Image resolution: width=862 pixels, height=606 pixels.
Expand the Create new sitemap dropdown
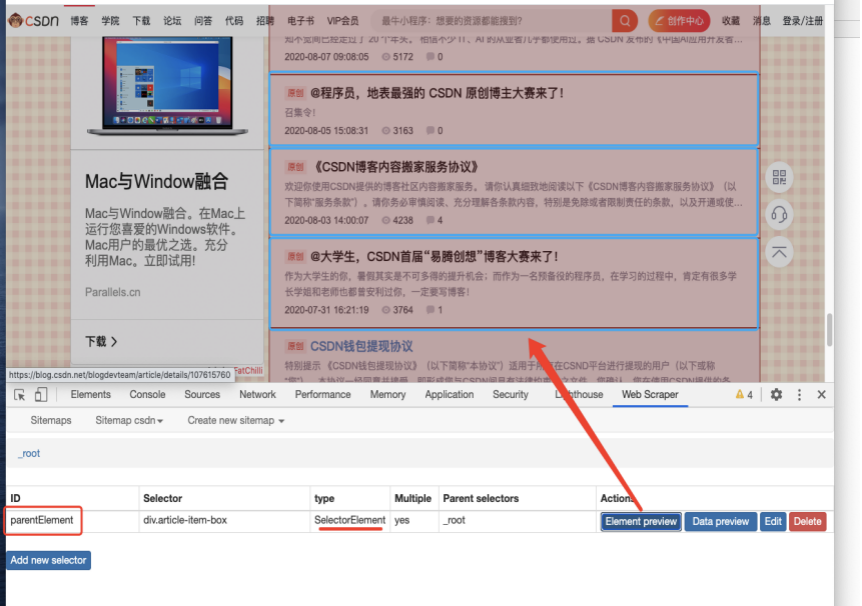[x=235, y=420]
